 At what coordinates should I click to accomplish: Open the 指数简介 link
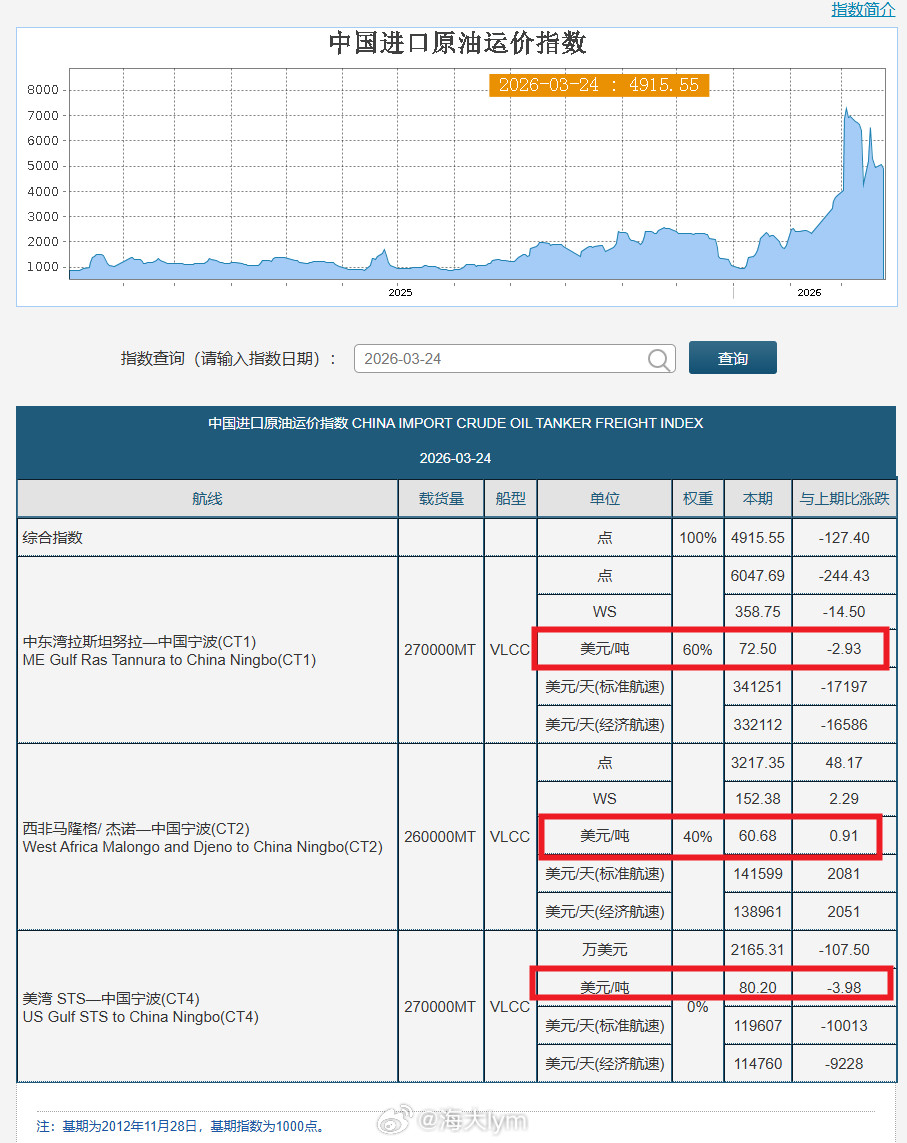[862, 10]
